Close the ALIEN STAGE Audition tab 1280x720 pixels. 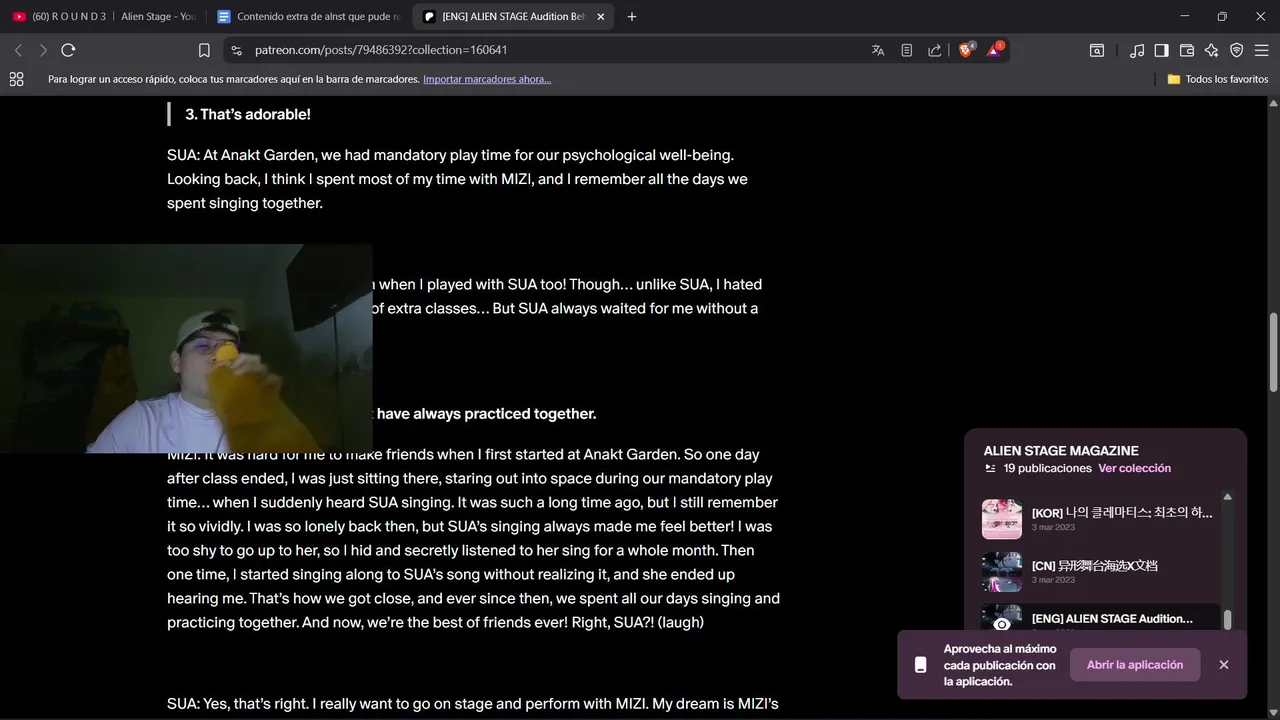[x=601, y=16]
